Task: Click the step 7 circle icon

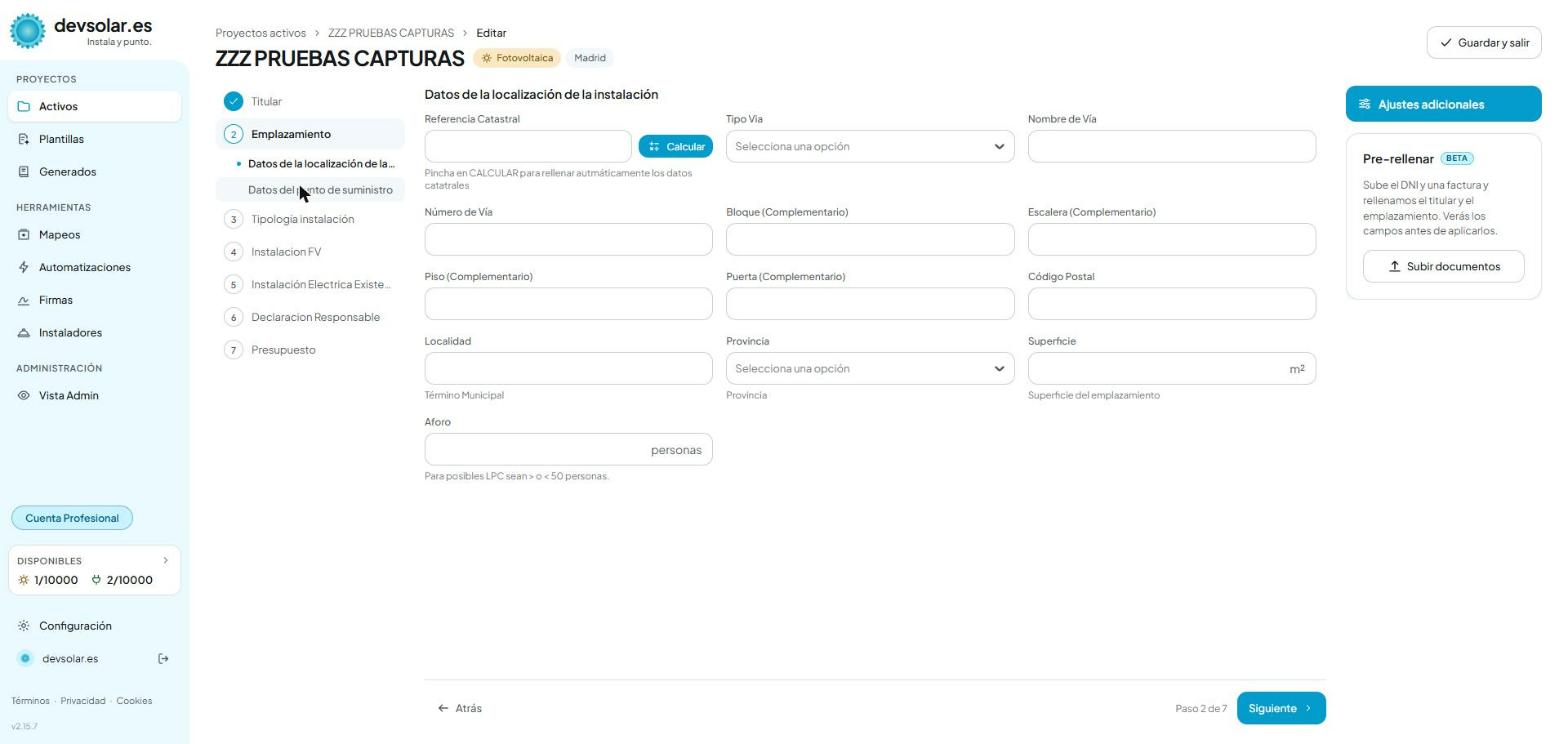Action: [234, 350]
